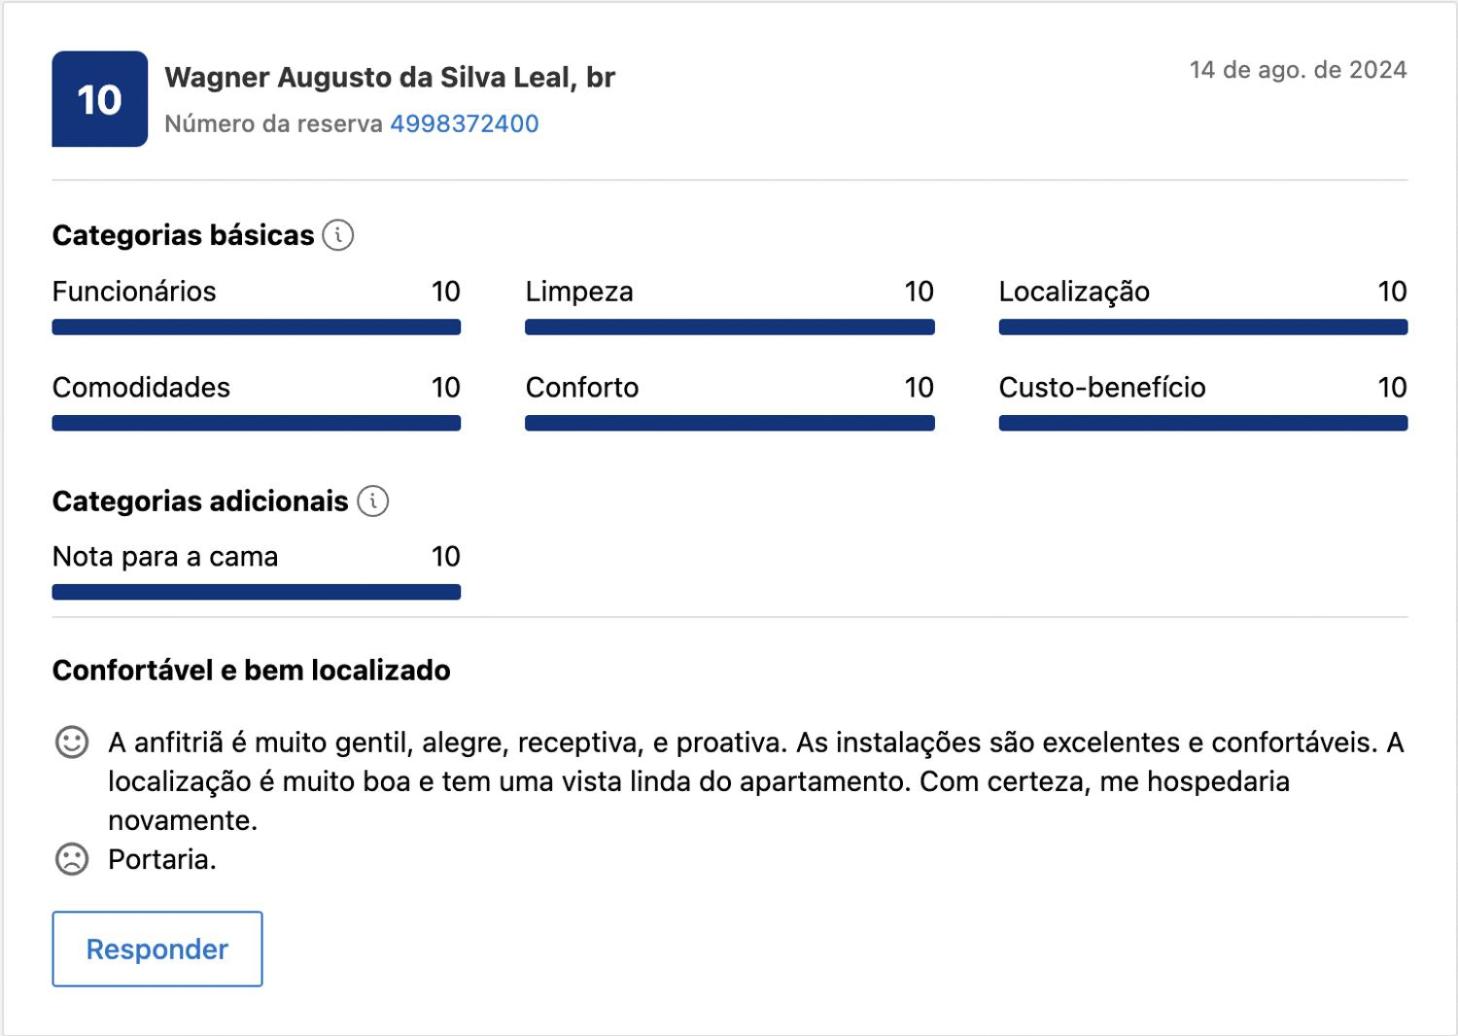The image size is (1458, 1036).
Task: Click the Comodidades rating bar
Action: click(x=256, y=423)
